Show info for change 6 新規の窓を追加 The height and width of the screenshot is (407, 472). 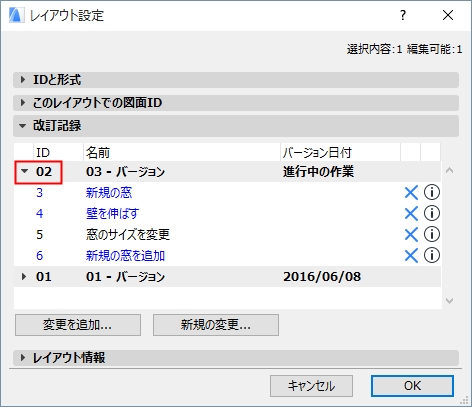tap(432, 255)
